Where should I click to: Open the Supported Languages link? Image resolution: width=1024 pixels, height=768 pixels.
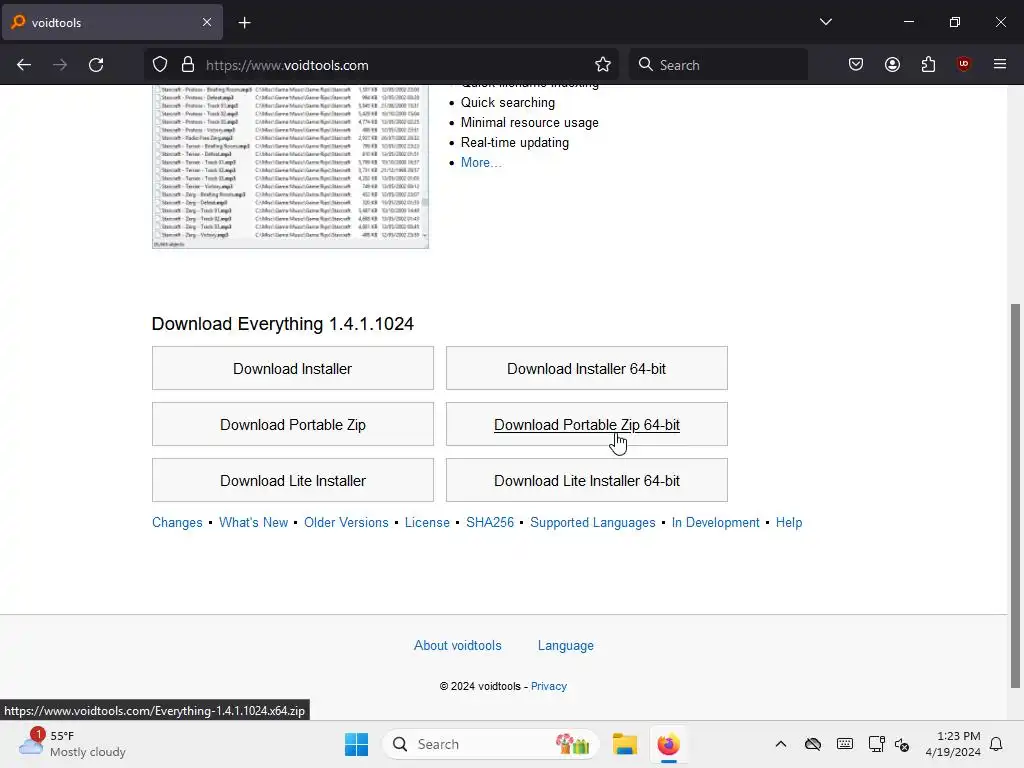click(592, 522)
